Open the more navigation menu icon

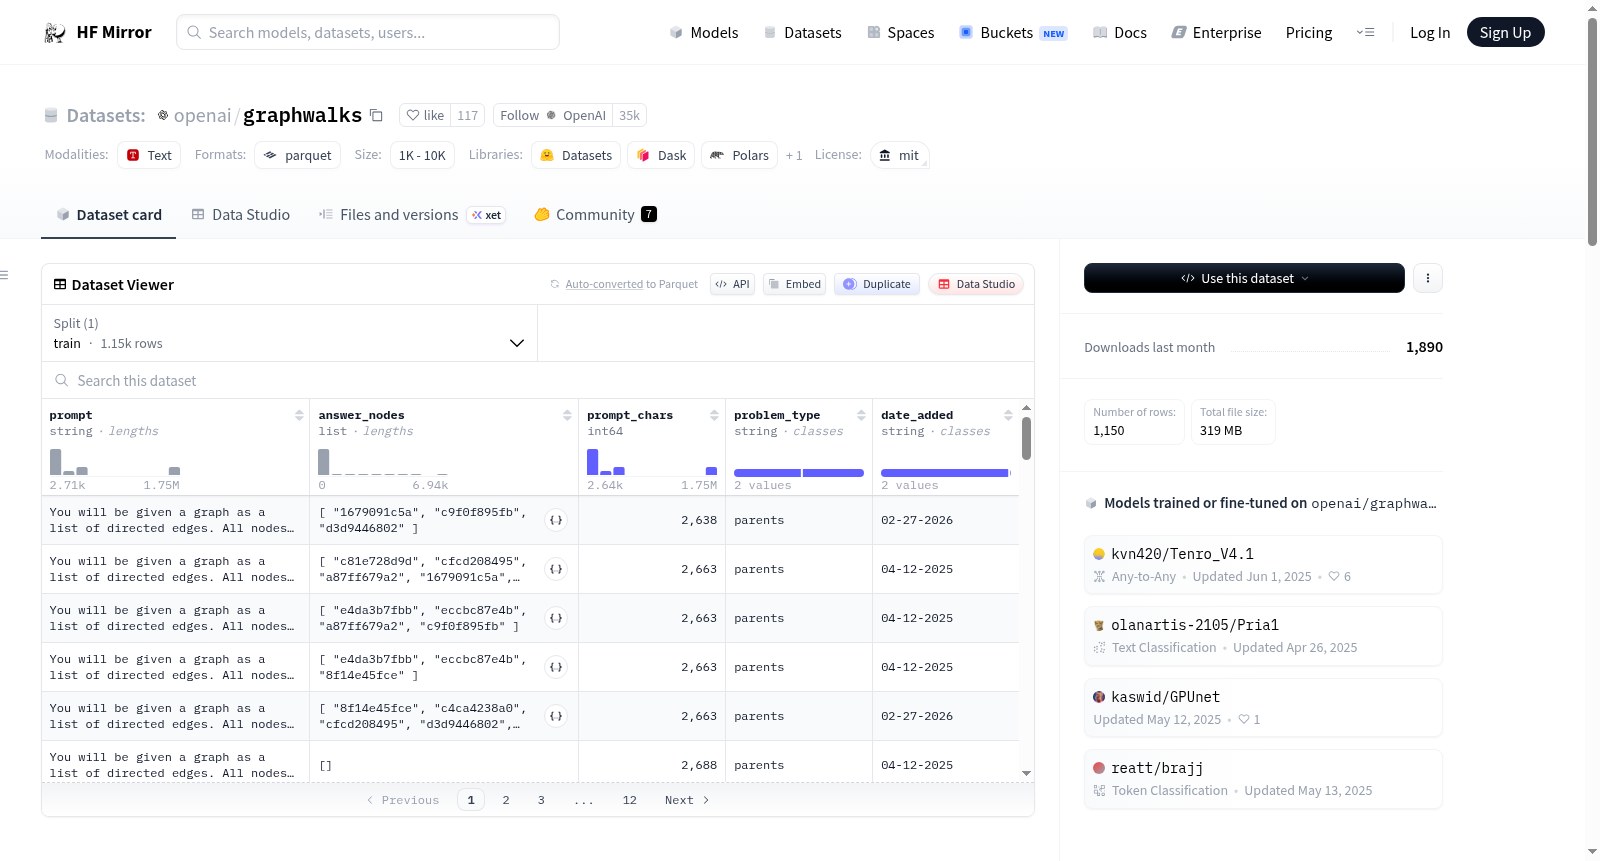[1365, 33]
